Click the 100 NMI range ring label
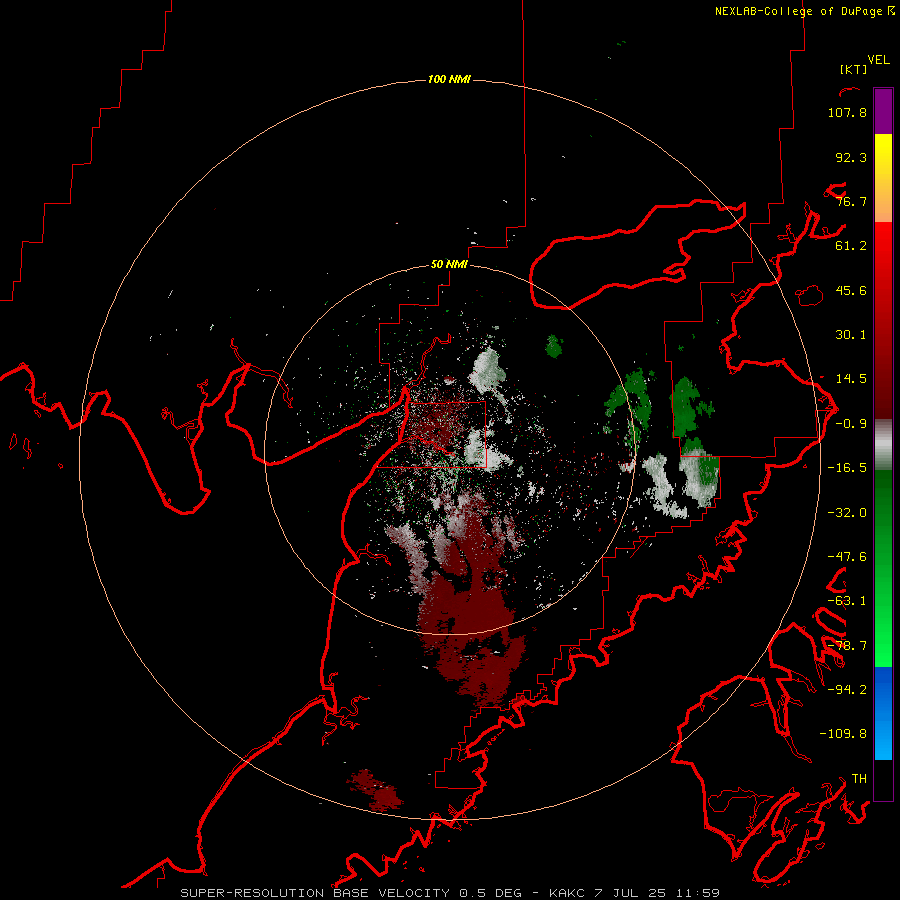 point(449,79)
